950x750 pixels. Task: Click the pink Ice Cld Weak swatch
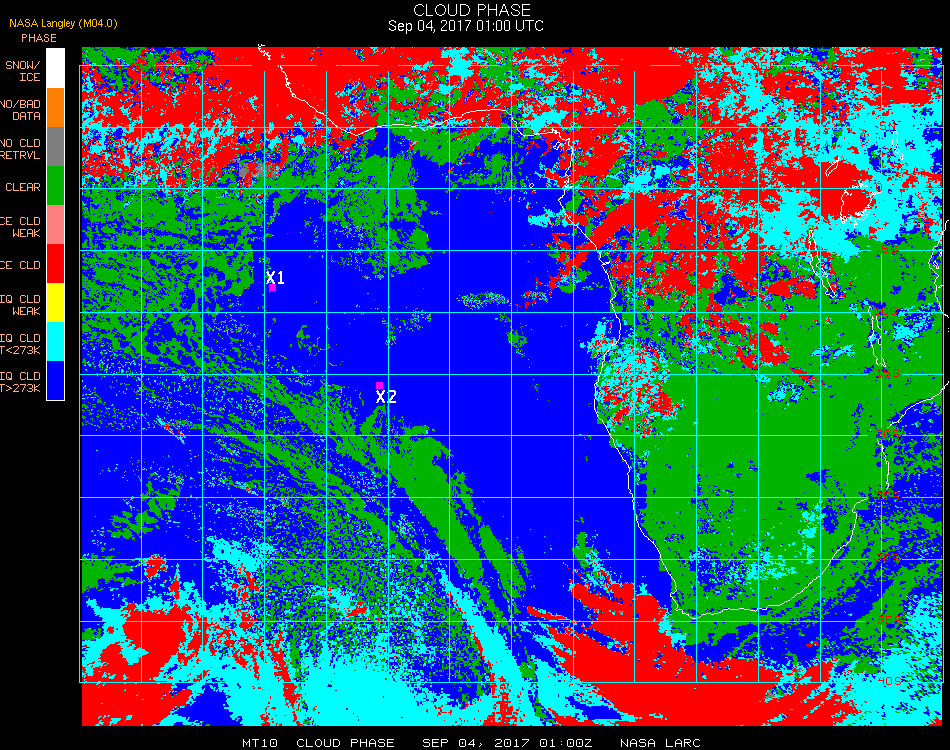click(55, 225)
